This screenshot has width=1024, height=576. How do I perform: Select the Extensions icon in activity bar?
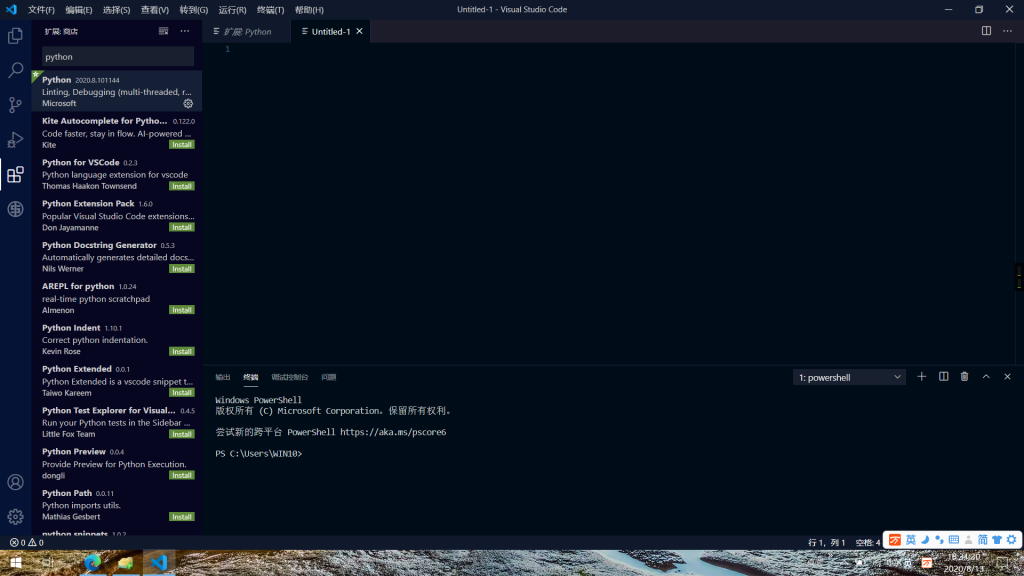[15, 174]
